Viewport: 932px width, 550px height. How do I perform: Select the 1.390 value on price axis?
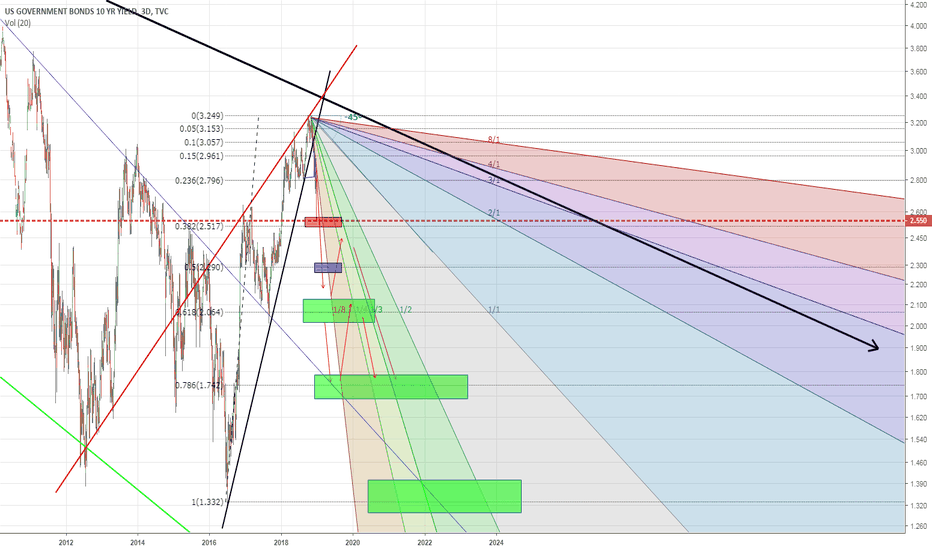click(918, 484)
